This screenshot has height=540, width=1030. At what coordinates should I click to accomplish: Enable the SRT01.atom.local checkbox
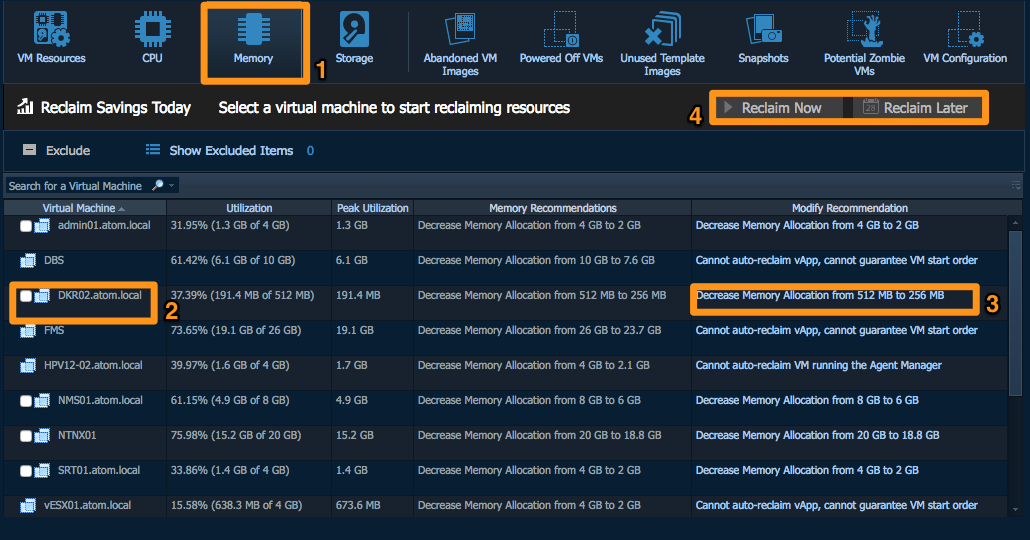click(26, 471)
